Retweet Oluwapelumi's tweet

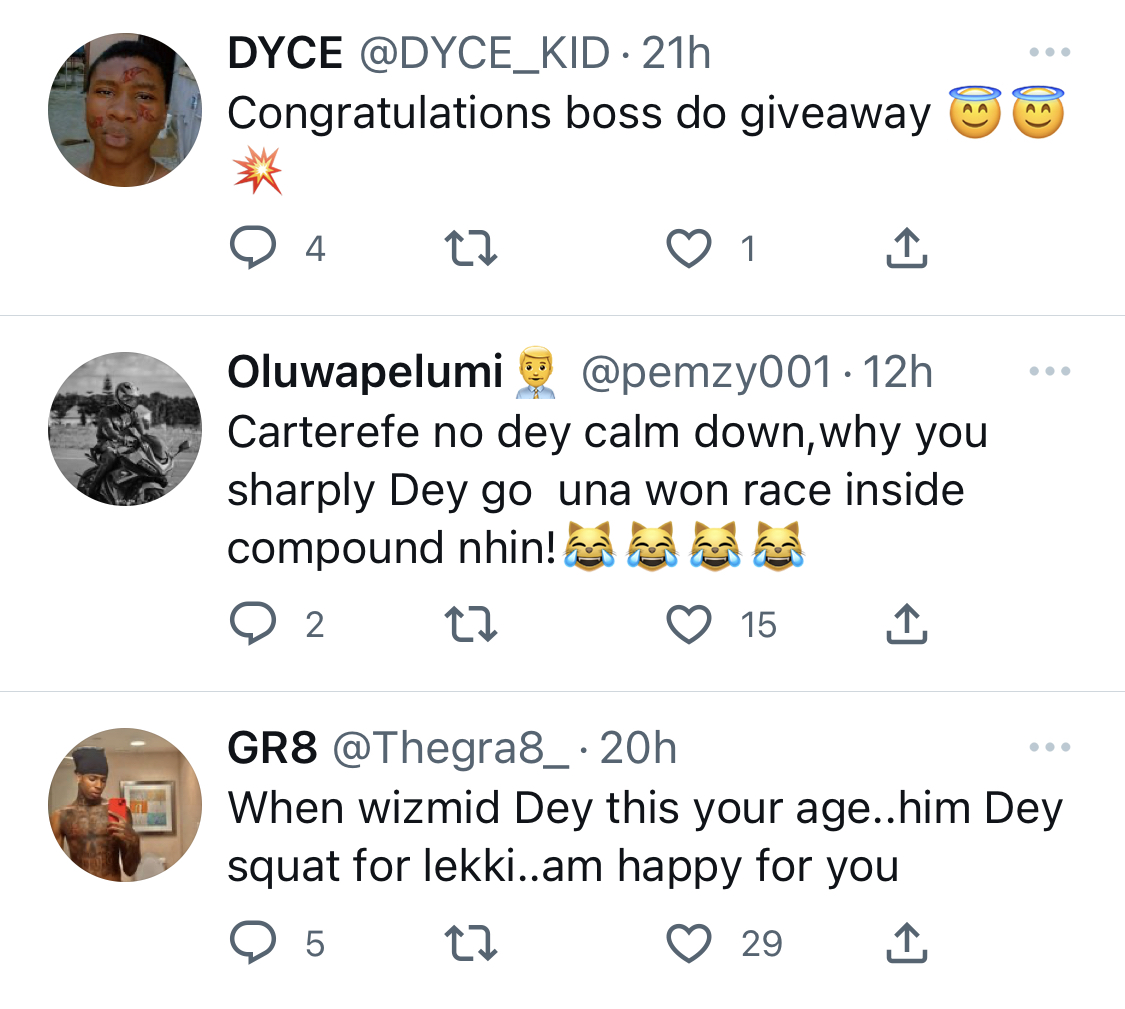(x=471, y=623)
